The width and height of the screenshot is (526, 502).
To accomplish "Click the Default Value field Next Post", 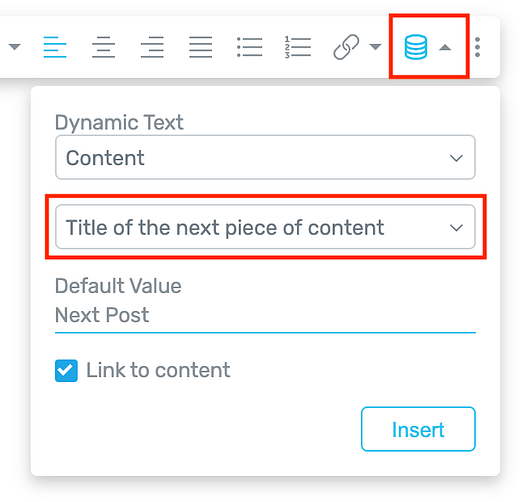I will tap(265, 315).
